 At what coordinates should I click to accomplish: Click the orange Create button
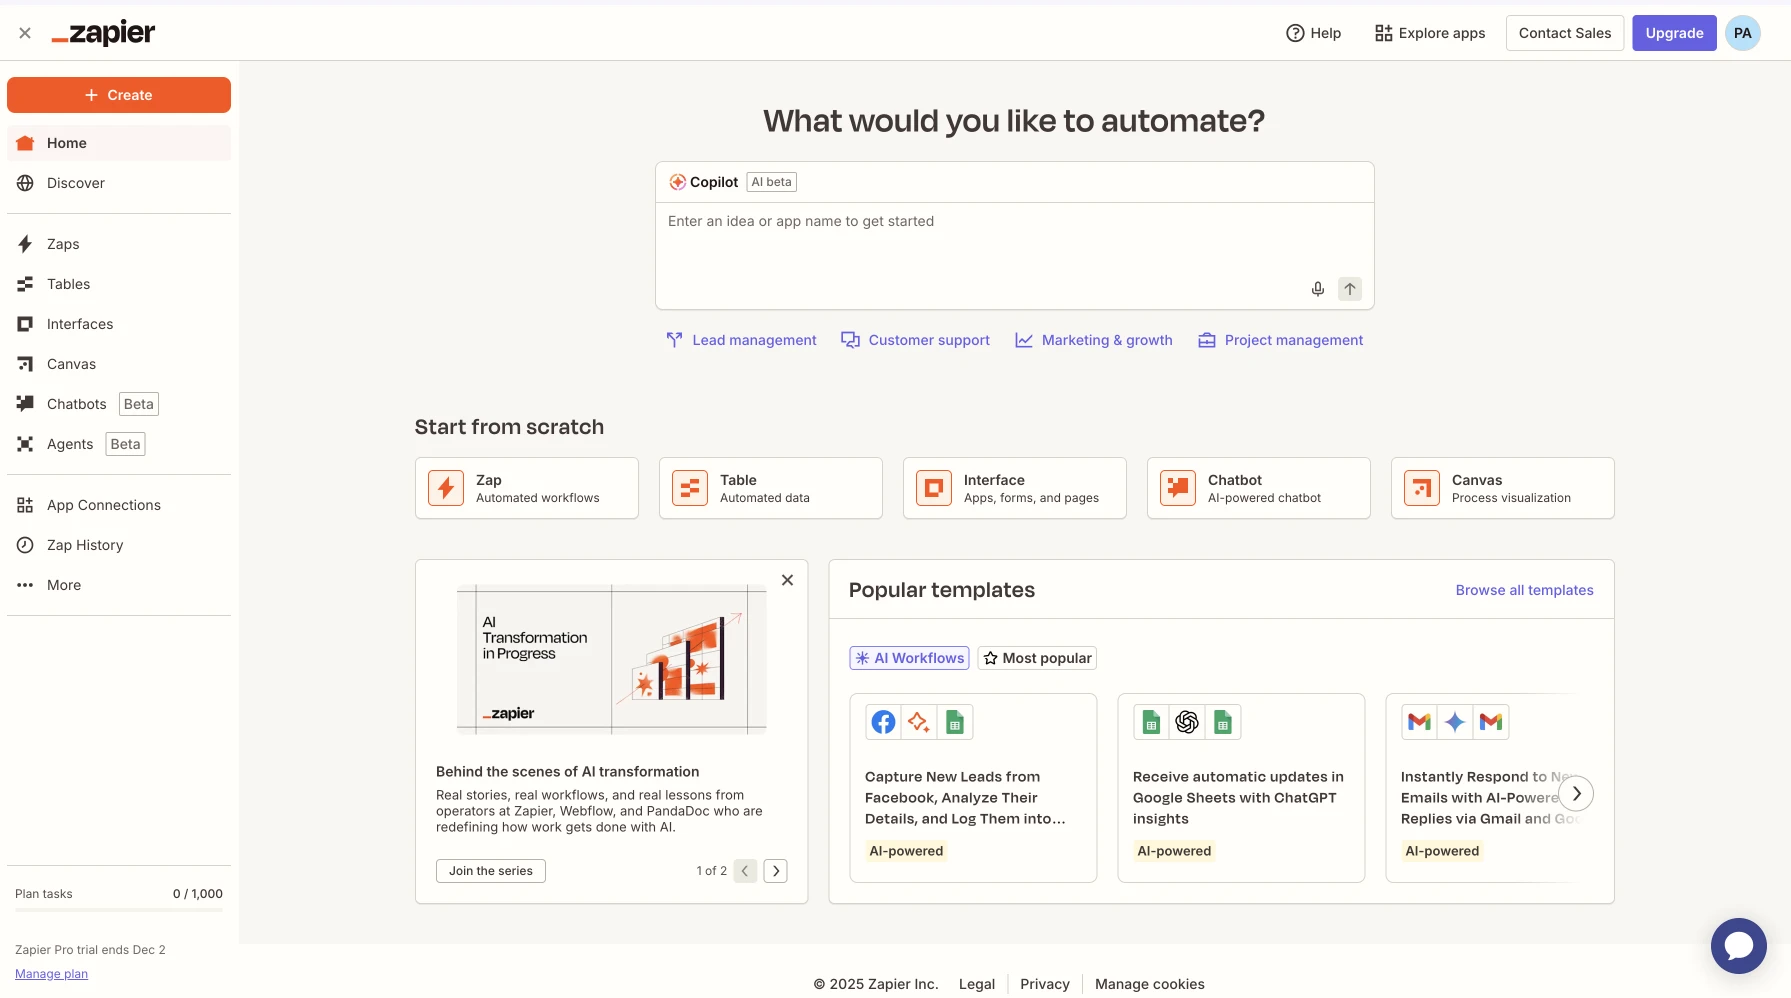(119, 95)
